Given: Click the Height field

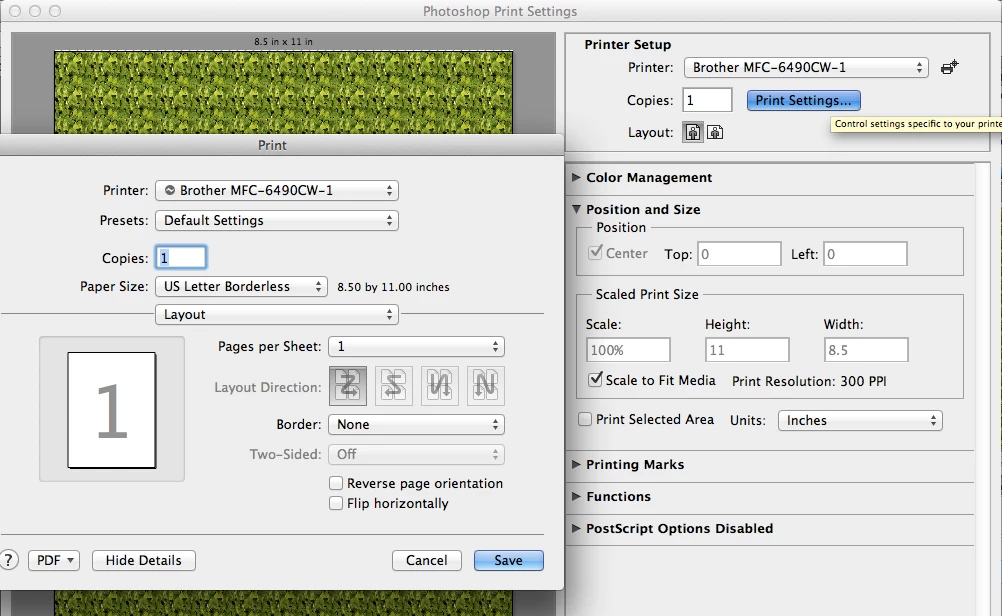Looking at the screenshot, I should tap(748, 350).
